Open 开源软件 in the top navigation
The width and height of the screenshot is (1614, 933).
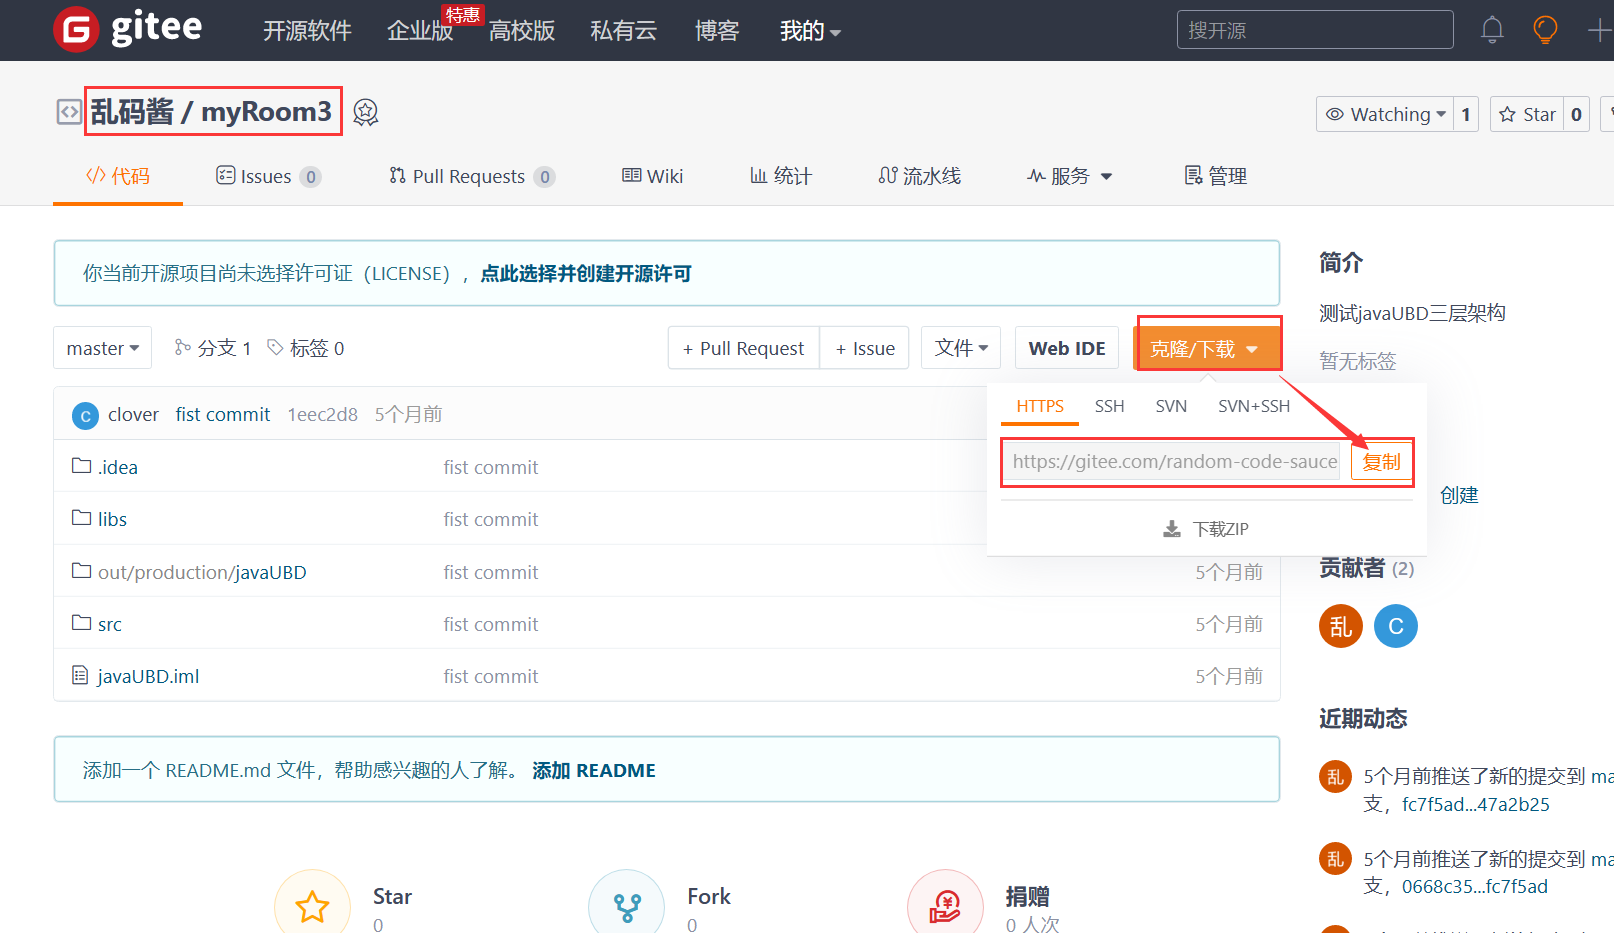click(x=307, y=31)
